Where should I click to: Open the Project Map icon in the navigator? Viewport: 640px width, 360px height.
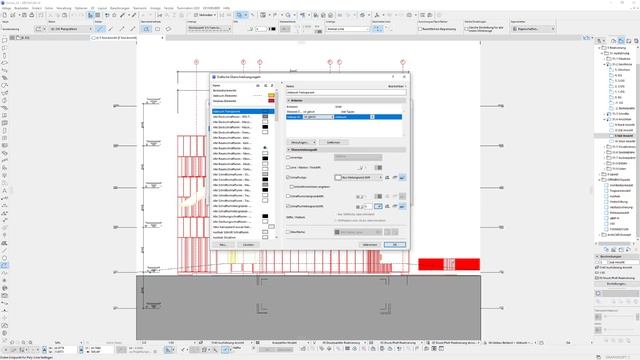click(x=613, y=41)
